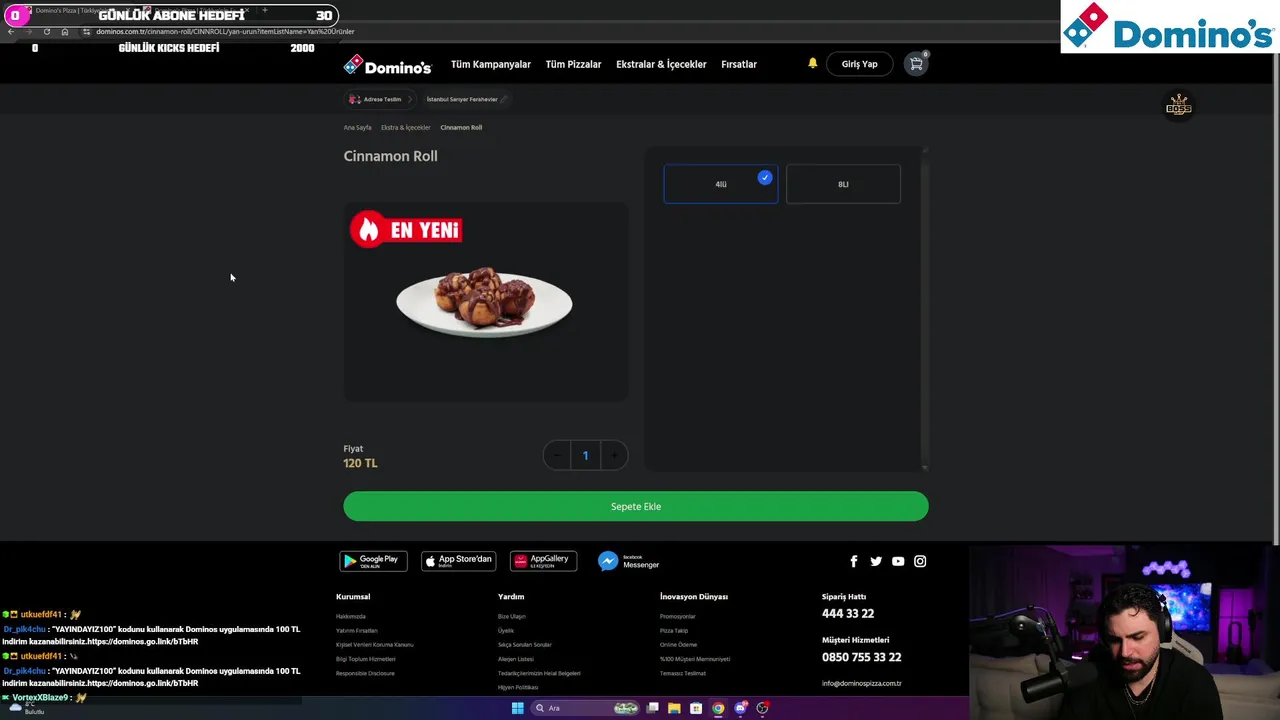The width and height of the screenshot is (1280, 720).
Task: Go to Ekstra & İçecekler breadcrumb
Action: pos(405,128)
